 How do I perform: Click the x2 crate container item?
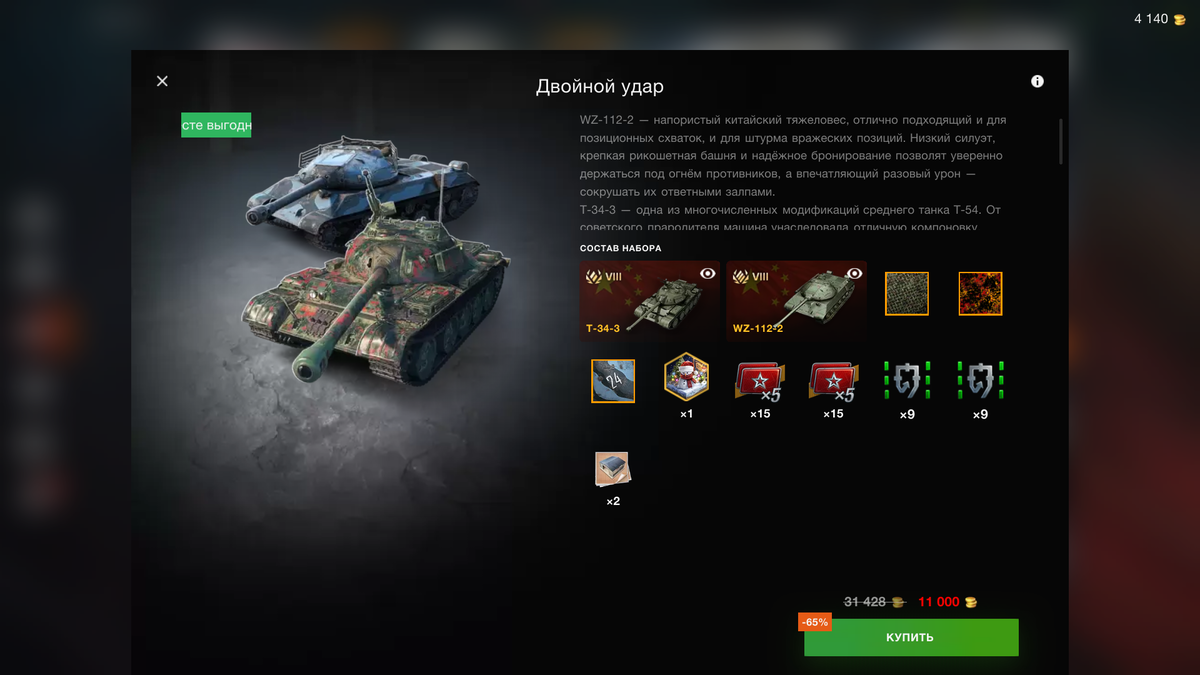(x=613, y=469)
